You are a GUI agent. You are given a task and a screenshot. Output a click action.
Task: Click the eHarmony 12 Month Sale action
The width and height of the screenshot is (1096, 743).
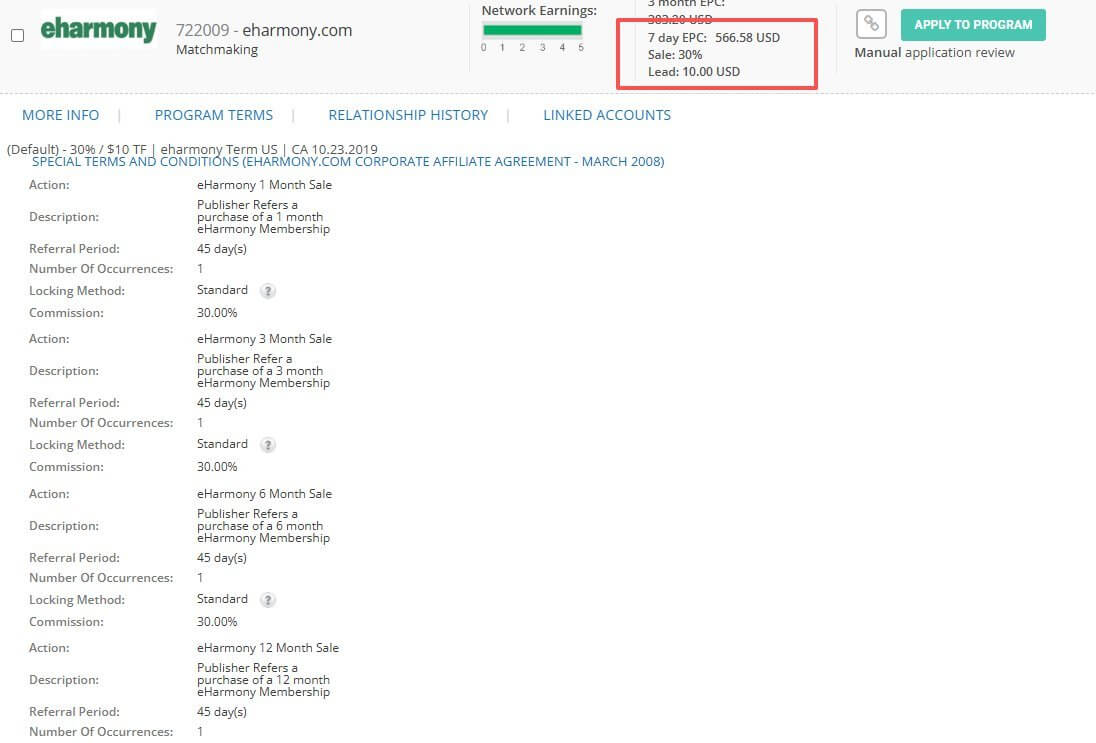[268, 648]
